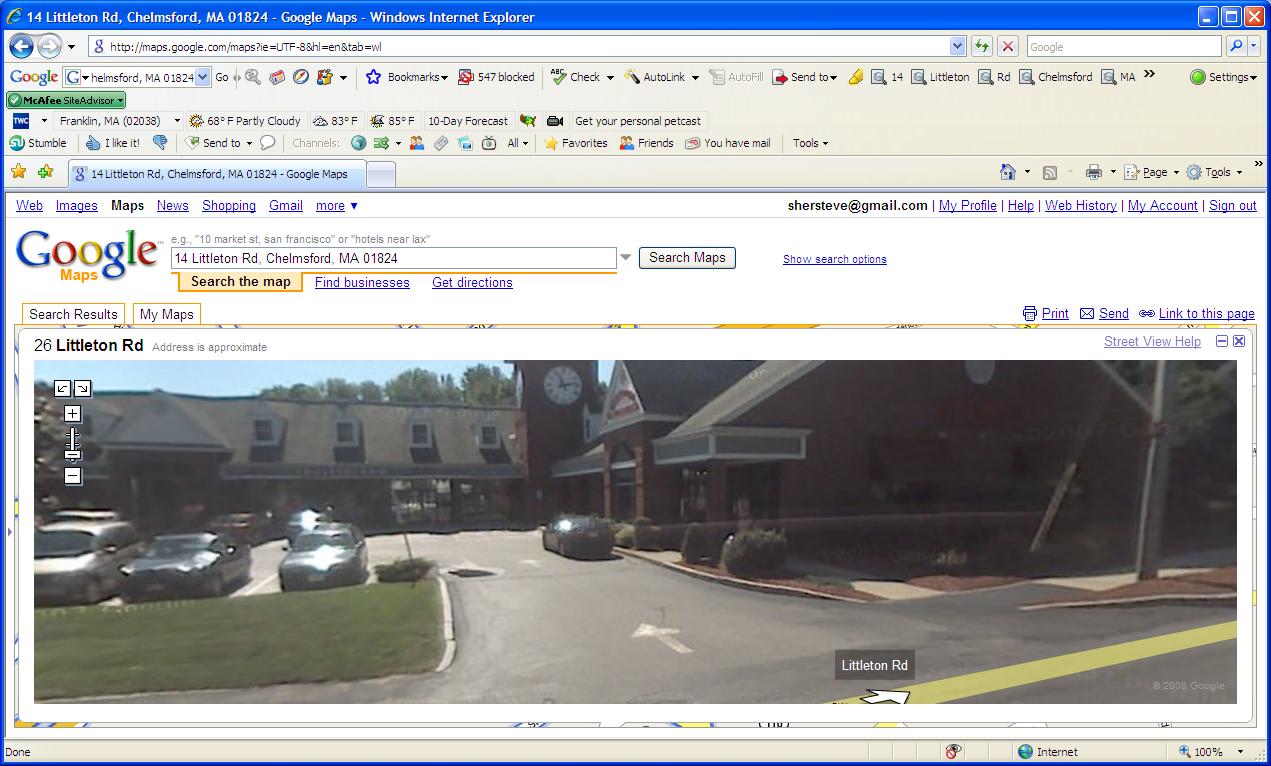Switch to the Search Results tab
Image resolution: width=1271 pixels, height=766 pixels.
point(73,314)
